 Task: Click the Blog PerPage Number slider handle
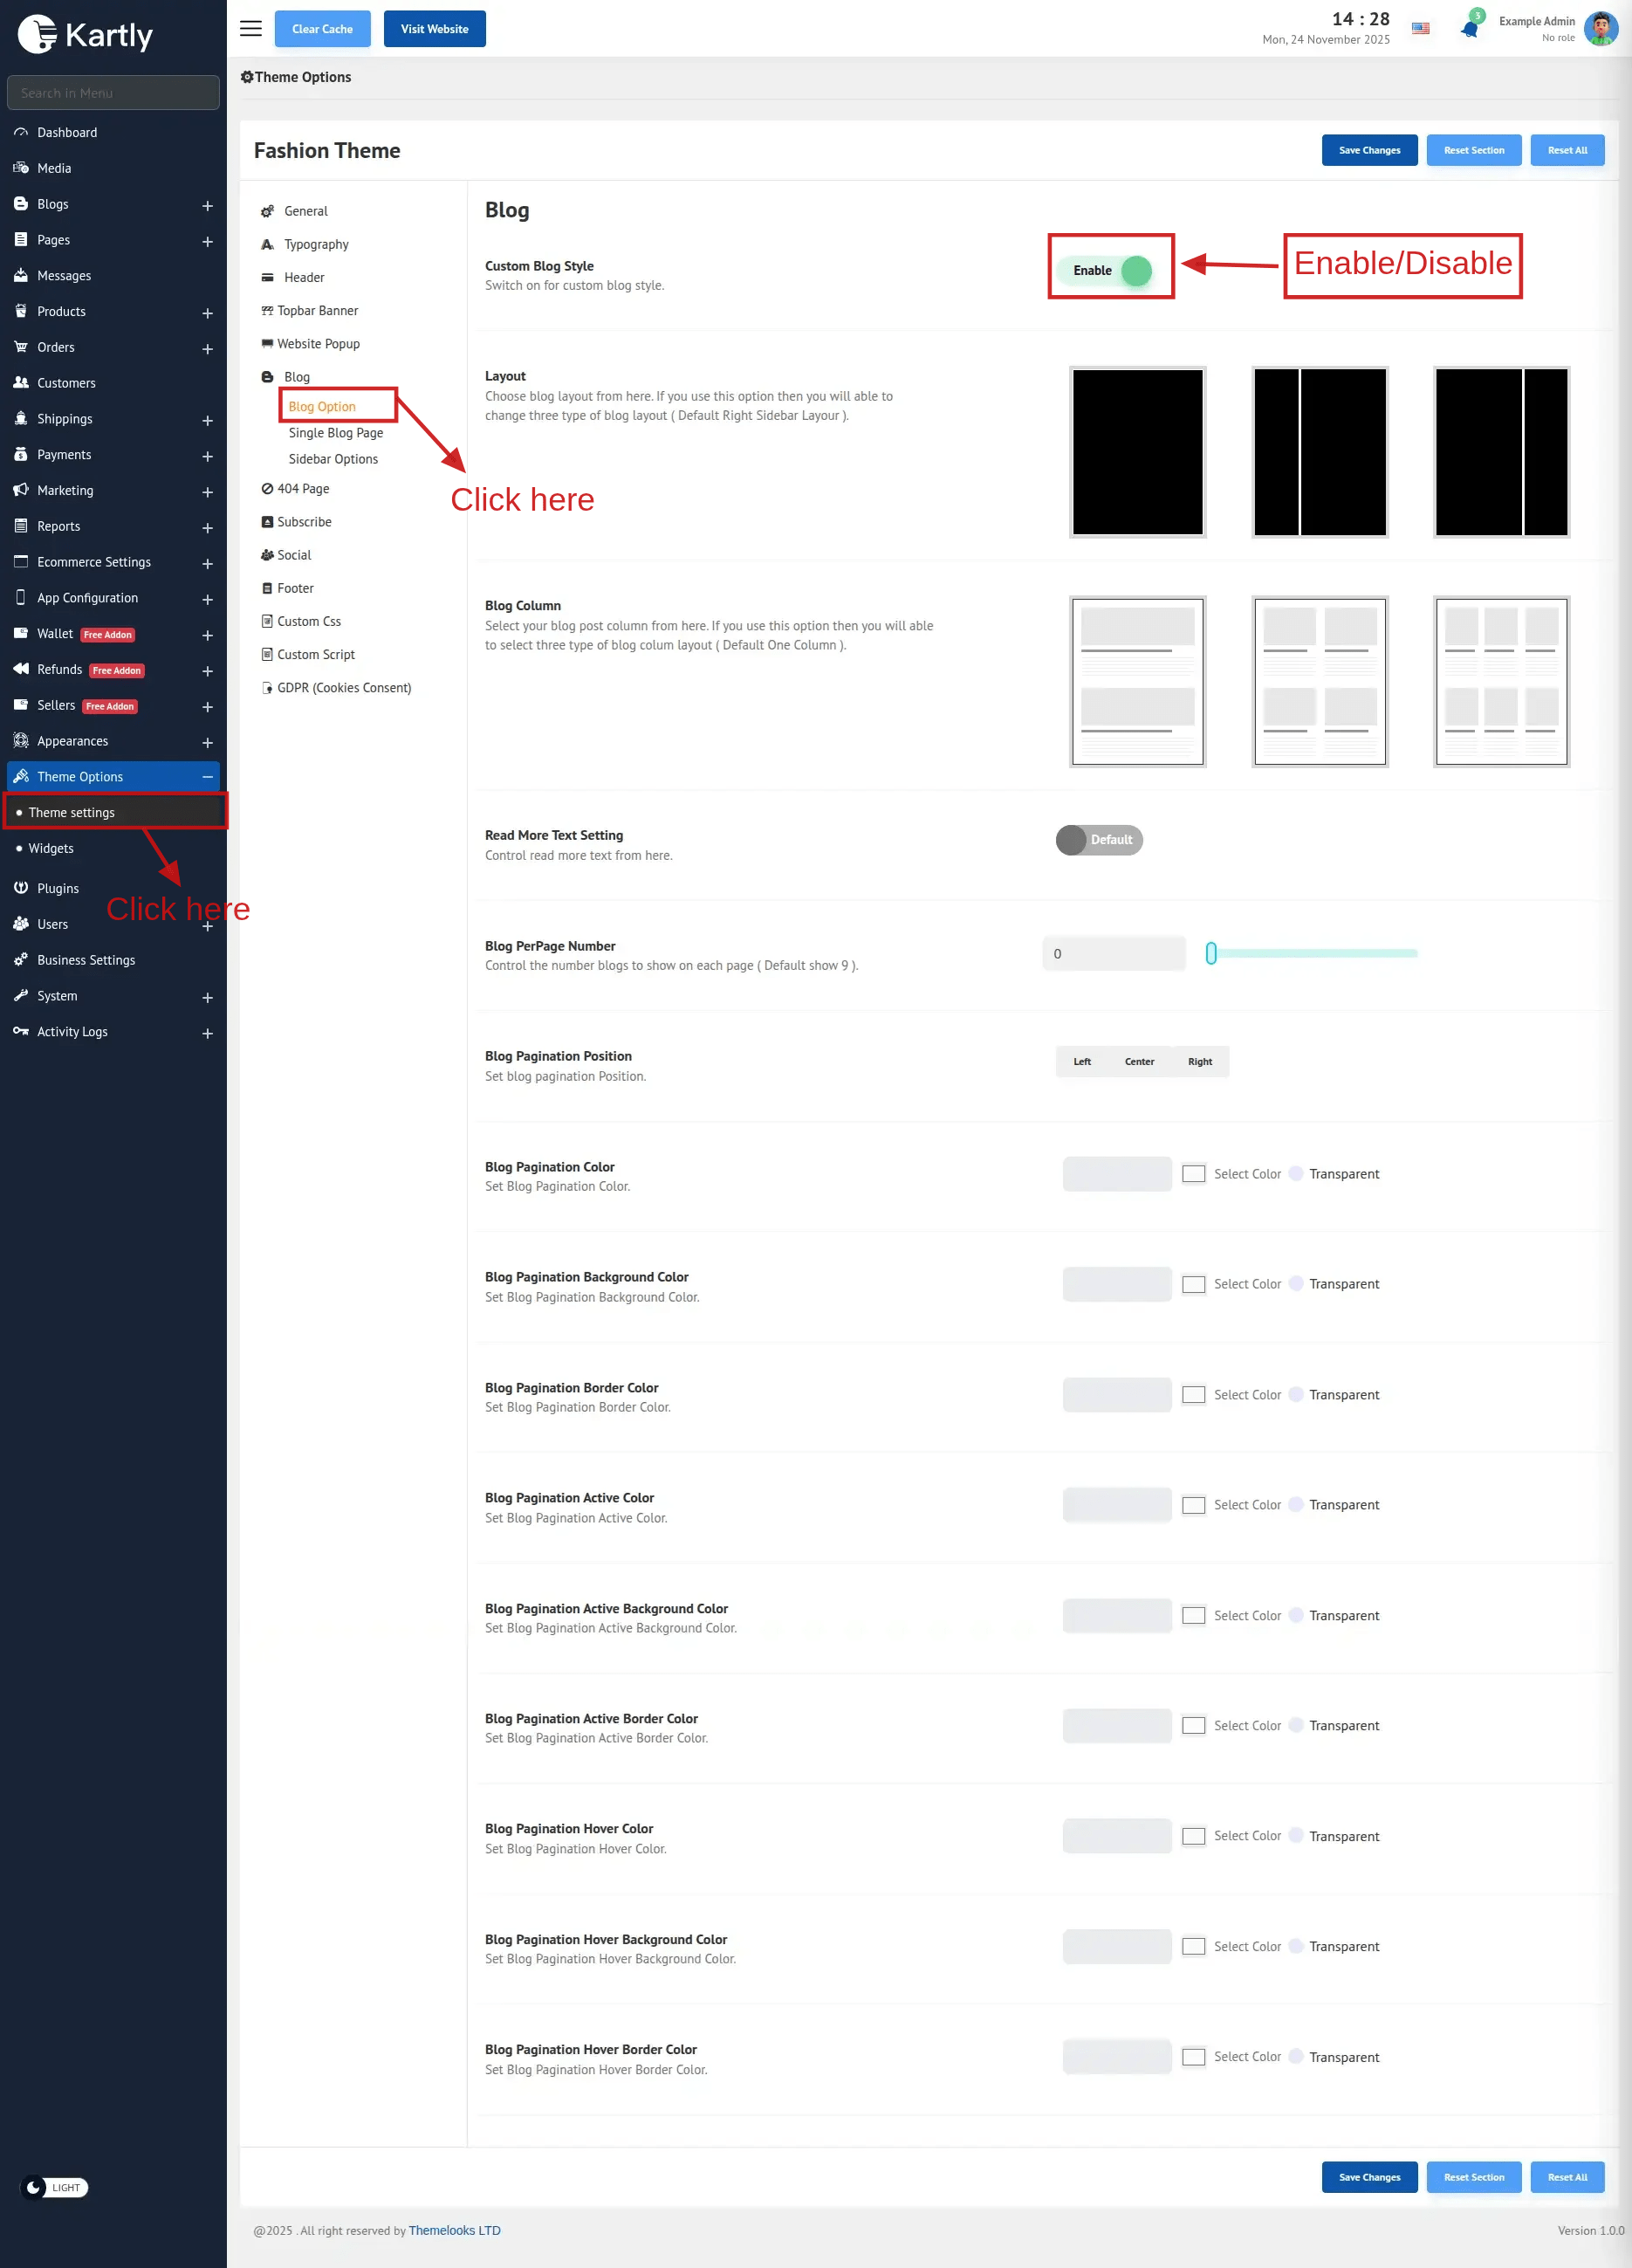point(1211,954)
